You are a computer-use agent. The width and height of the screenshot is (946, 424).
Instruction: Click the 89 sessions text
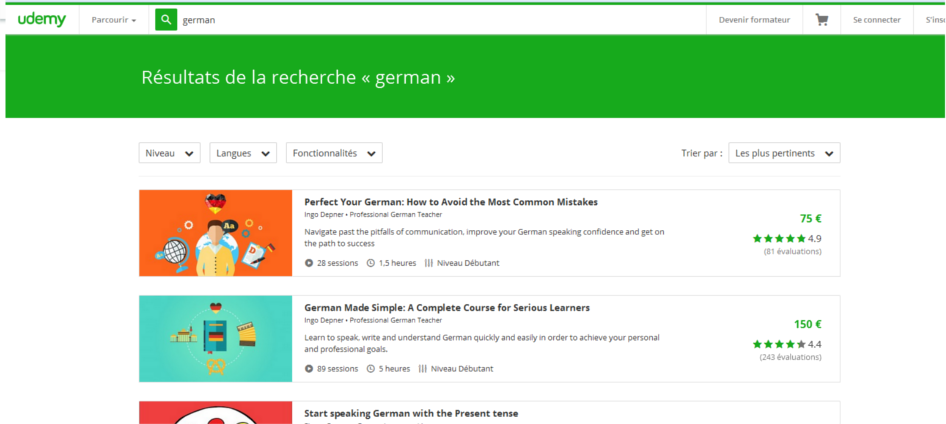pos(337,369)
